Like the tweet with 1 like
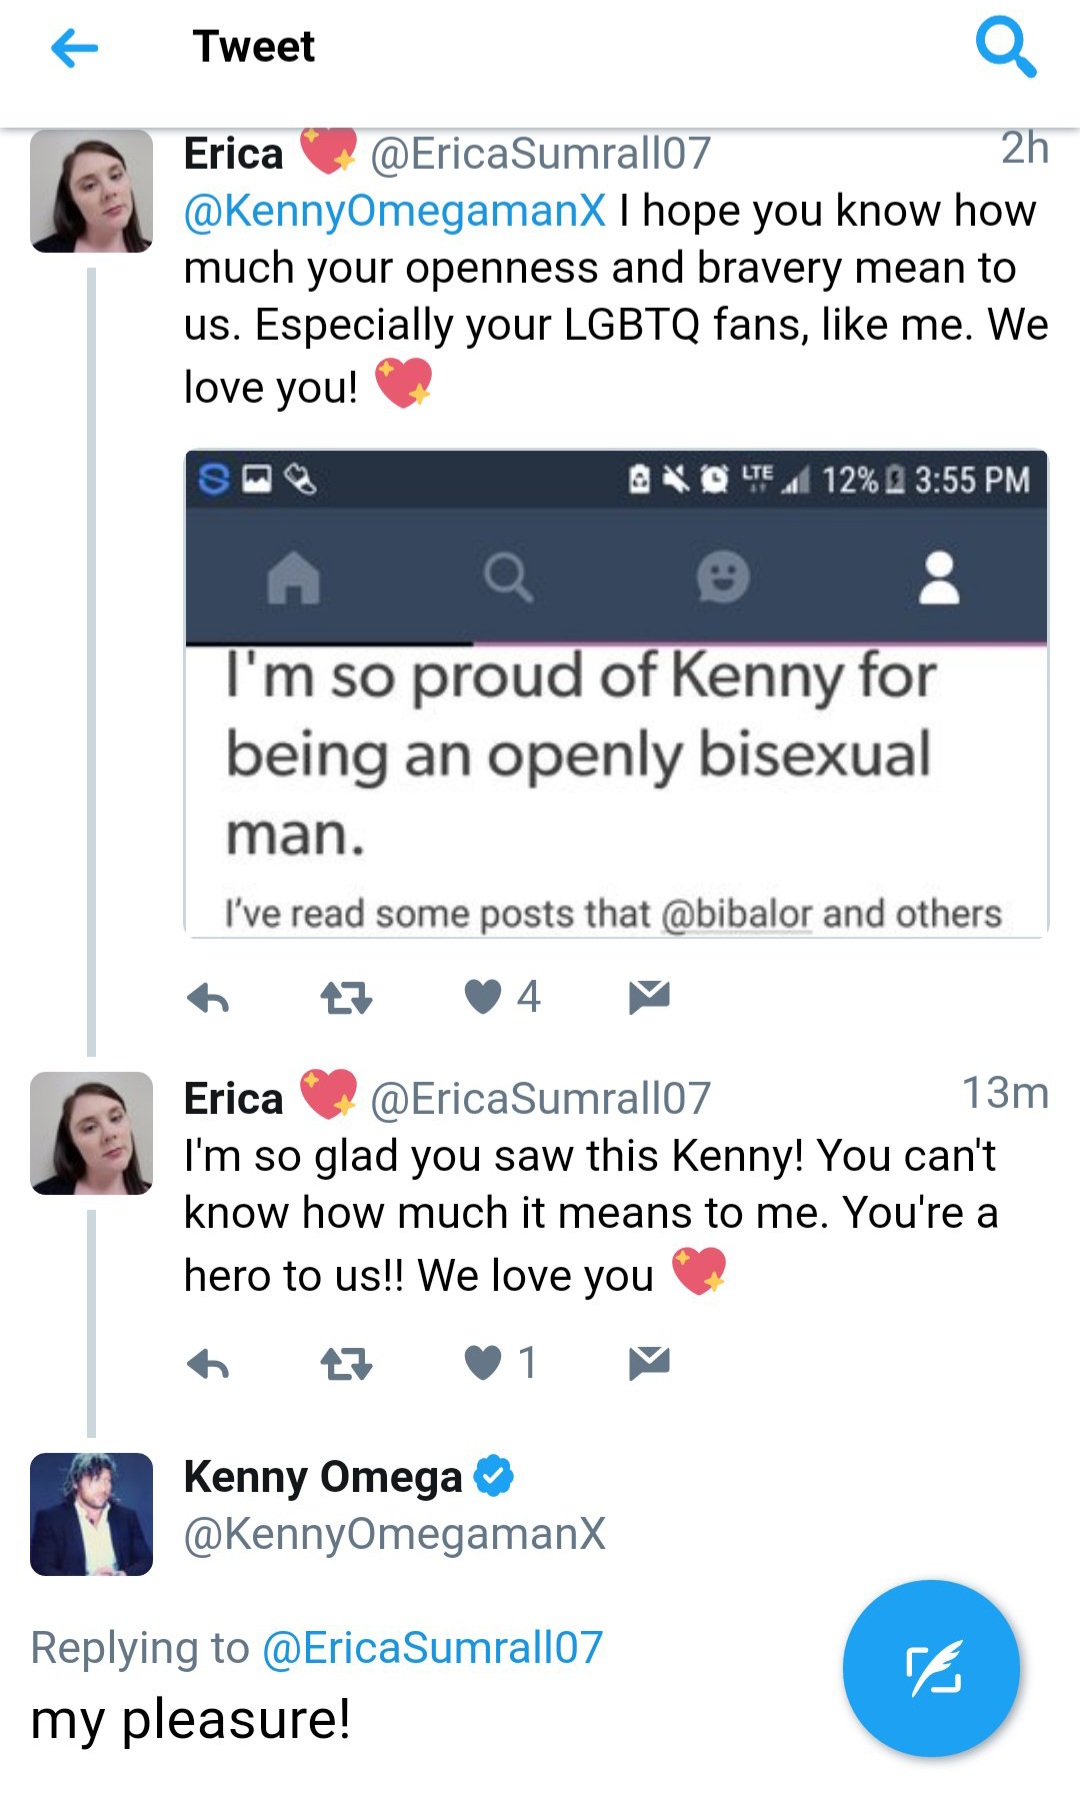1080x1817 pixels. 484,1362
